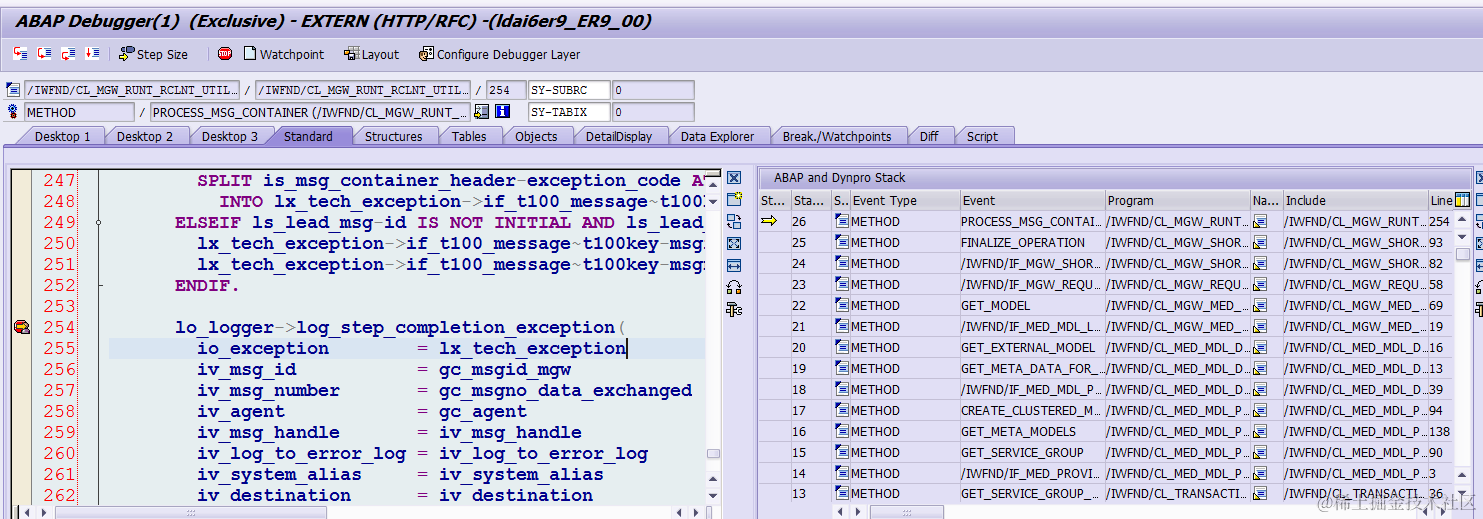Select the GET_MODEL event cell
Screen dimensions: 1483x519
1031,306
